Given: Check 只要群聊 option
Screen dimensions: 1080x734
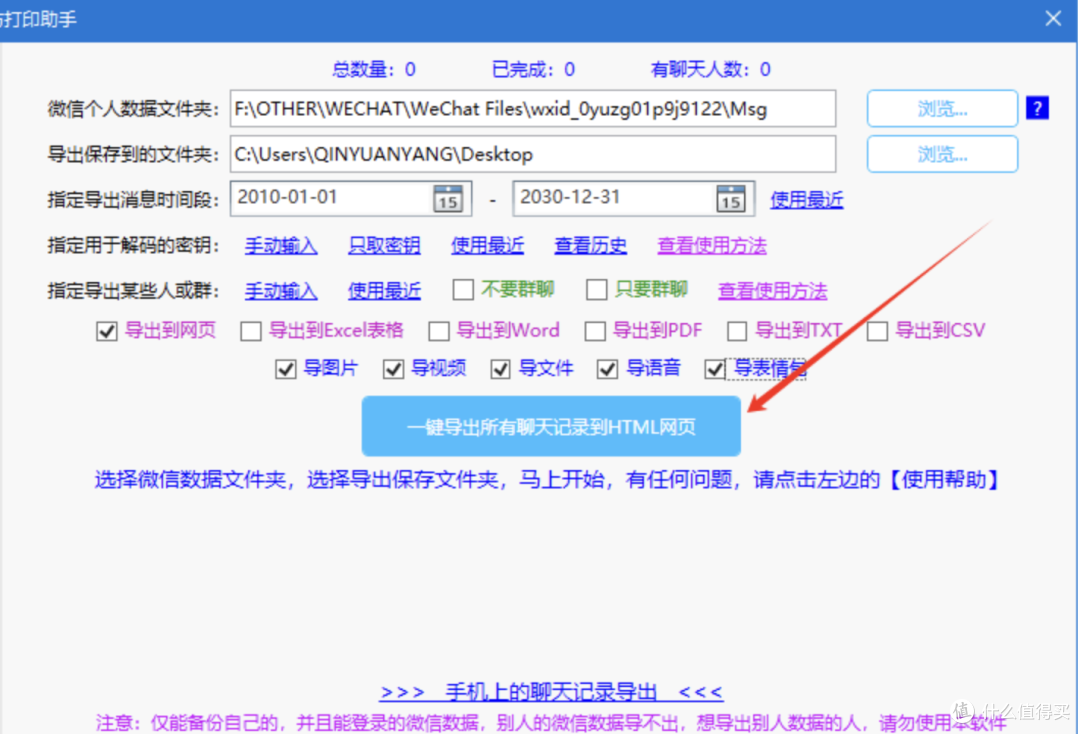Looking at the screenshot, I should point(596,290).
